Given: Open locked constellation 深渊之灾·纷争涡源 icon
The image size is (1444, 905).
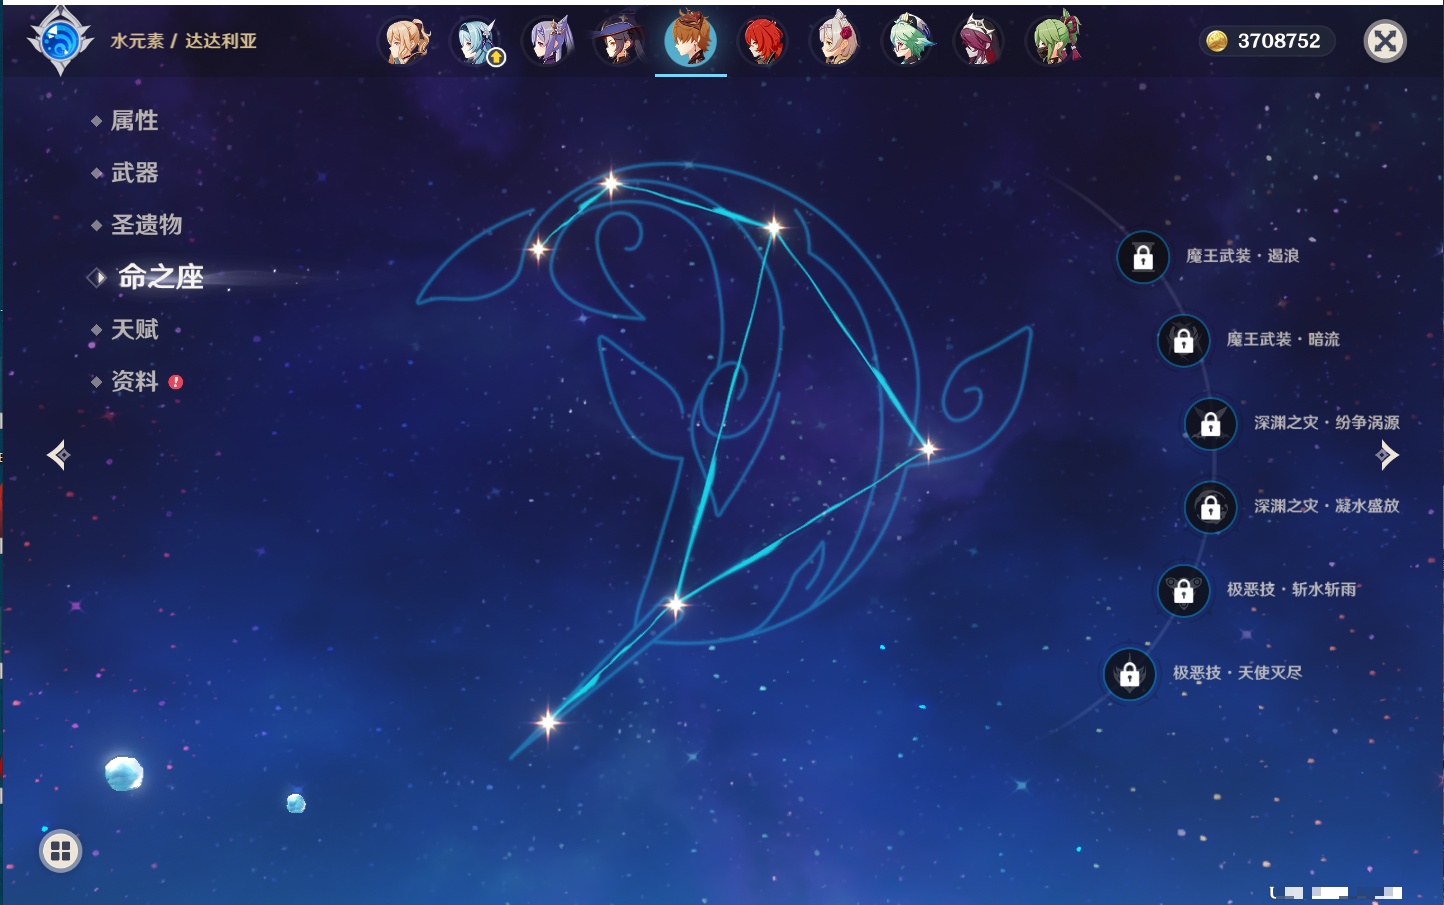Looking at the screenshot, I should [1211, 423].
